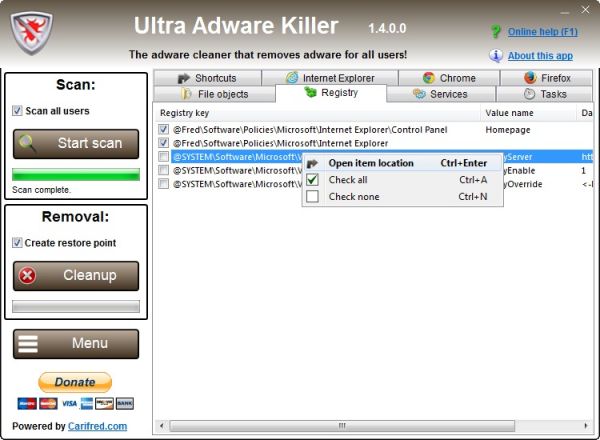Click the Shortcuts tab arrow icon
600x440 pixels.
click(184, 78)
